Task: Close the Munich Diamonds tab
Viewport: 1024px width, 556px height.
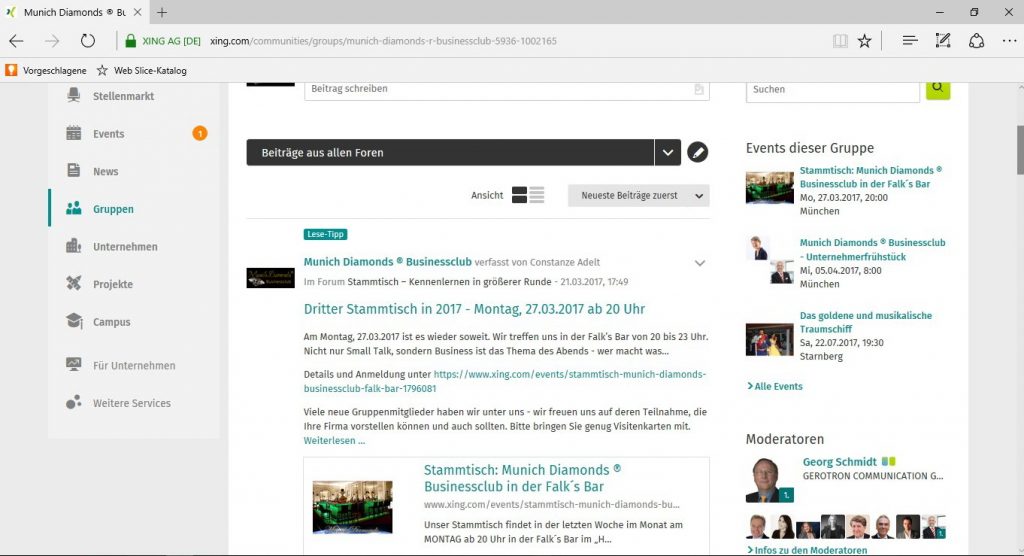Action: pyautogui.click(x=137, y=12)
